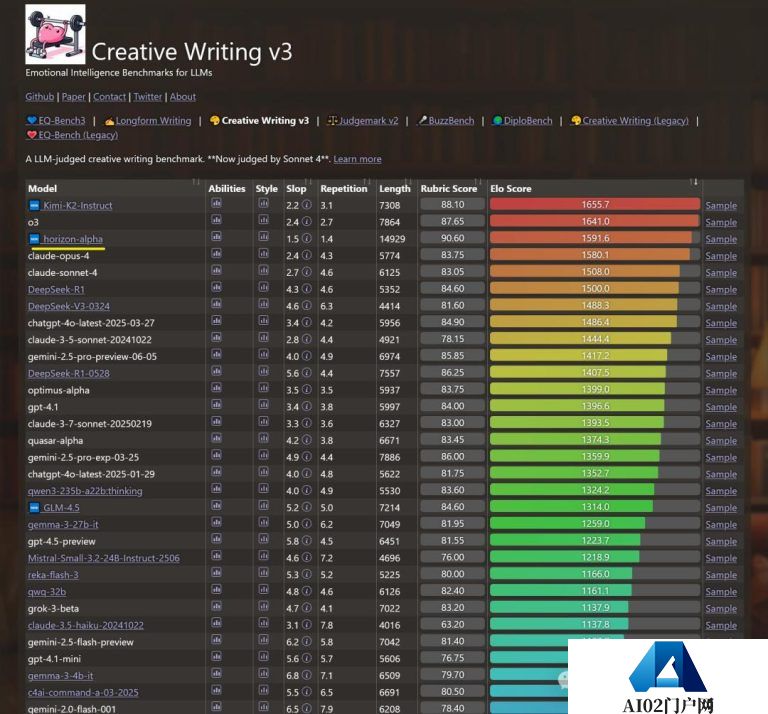This screenshot has height=714, width=768.
Task: Open Abilities chart icon for DeepSeek-R1 row
Action: click(216, 287)
